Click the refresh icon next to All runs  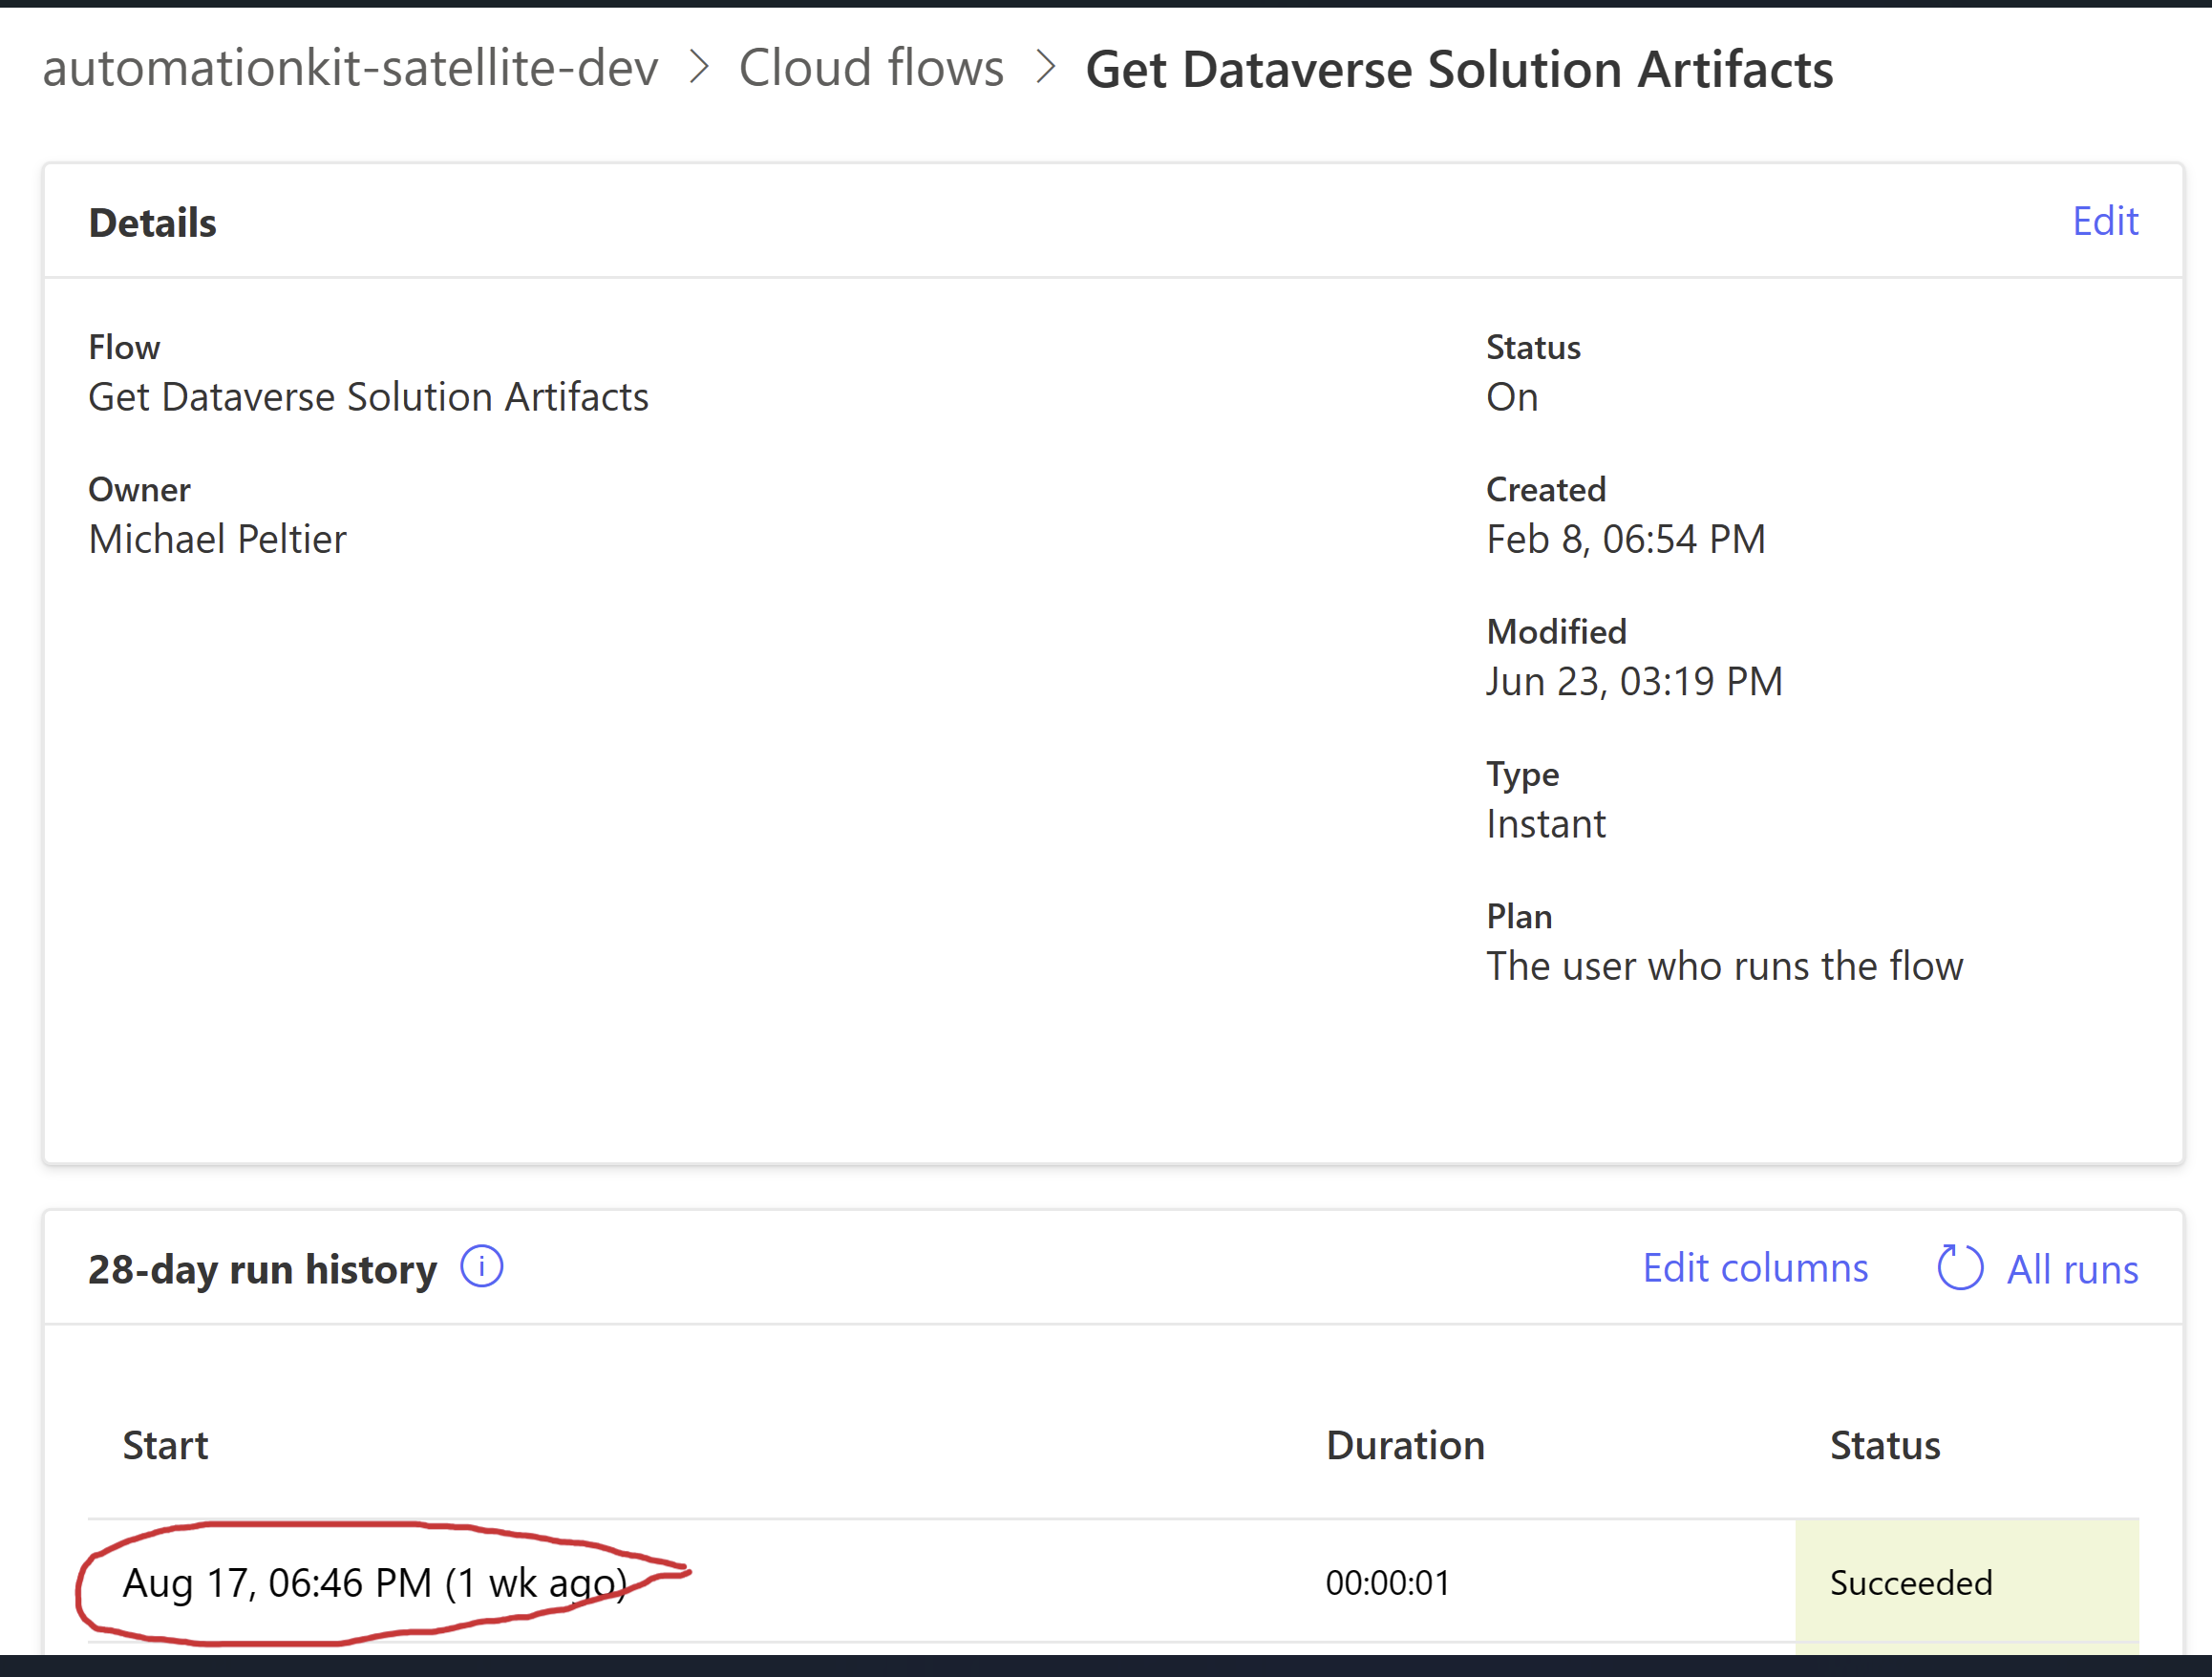click(1960, 1267)
